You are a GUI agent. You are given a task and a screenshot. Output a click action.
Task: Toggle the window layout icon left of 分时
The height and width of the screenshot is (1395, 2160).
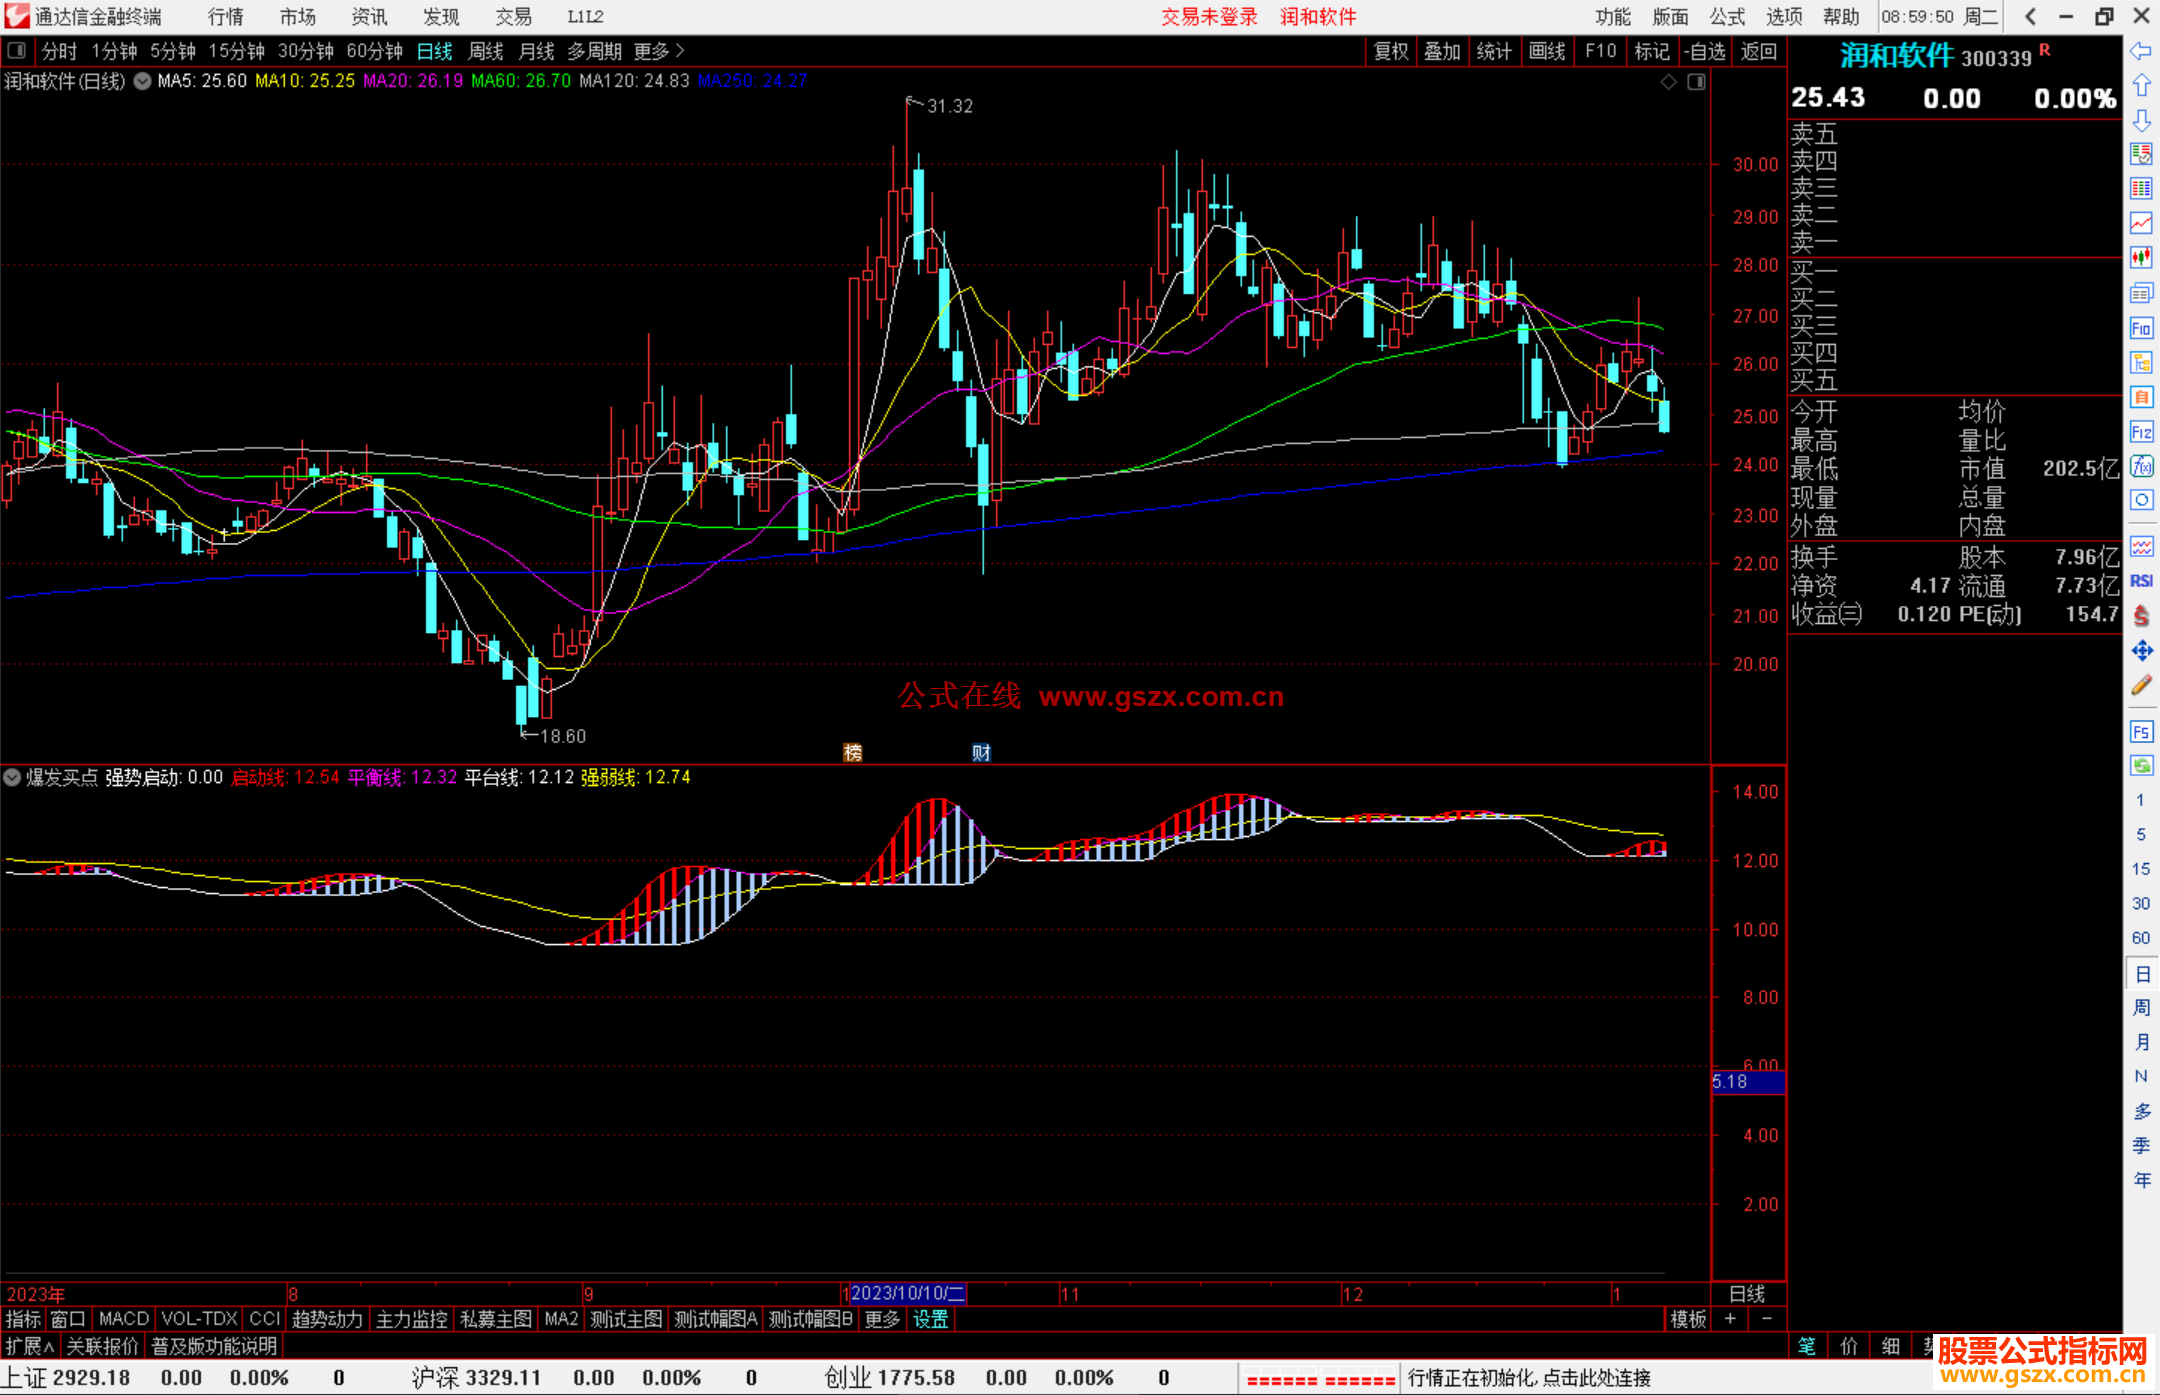tap(17, 50)
